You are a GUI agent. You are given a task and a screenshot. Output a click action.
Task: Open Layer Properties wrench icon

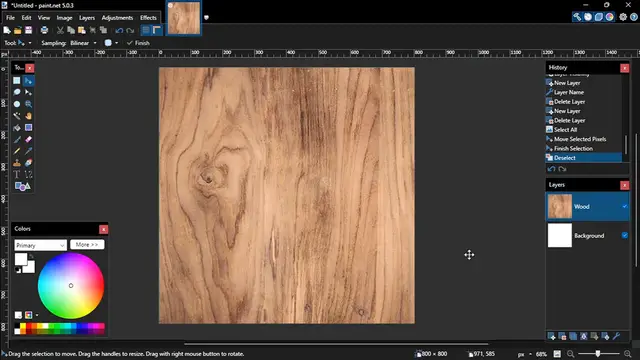tap(616, 336)
